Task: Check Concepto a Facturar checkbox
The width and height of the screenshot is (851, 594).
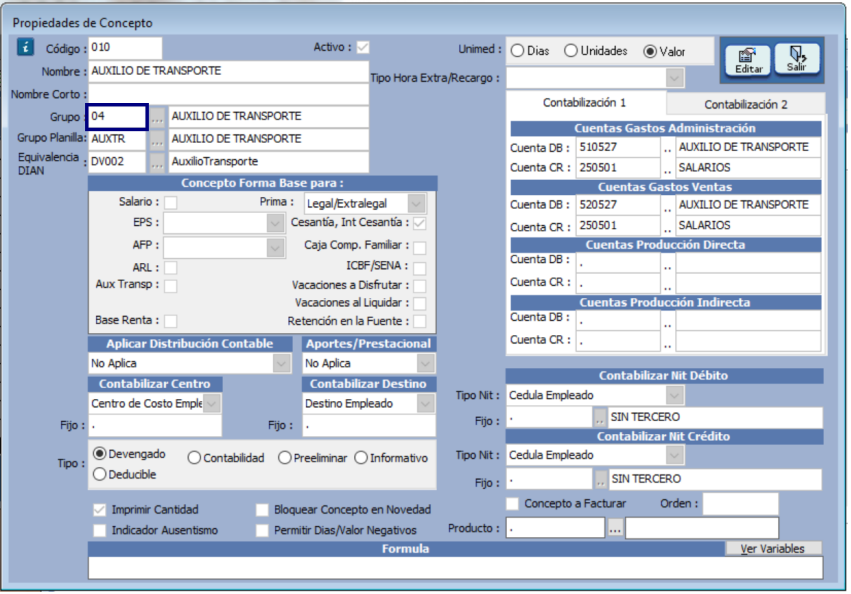Action: (x=512, y=503)
